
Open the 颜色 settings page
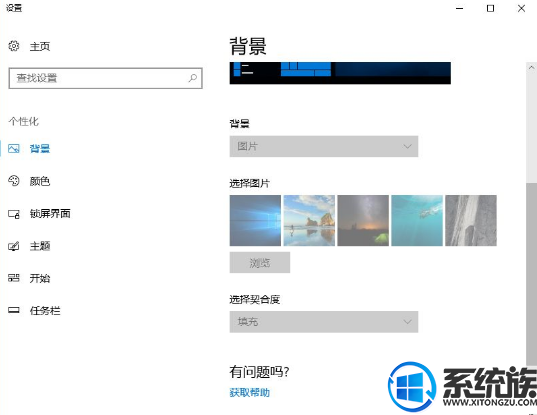(x=40, y=181)
